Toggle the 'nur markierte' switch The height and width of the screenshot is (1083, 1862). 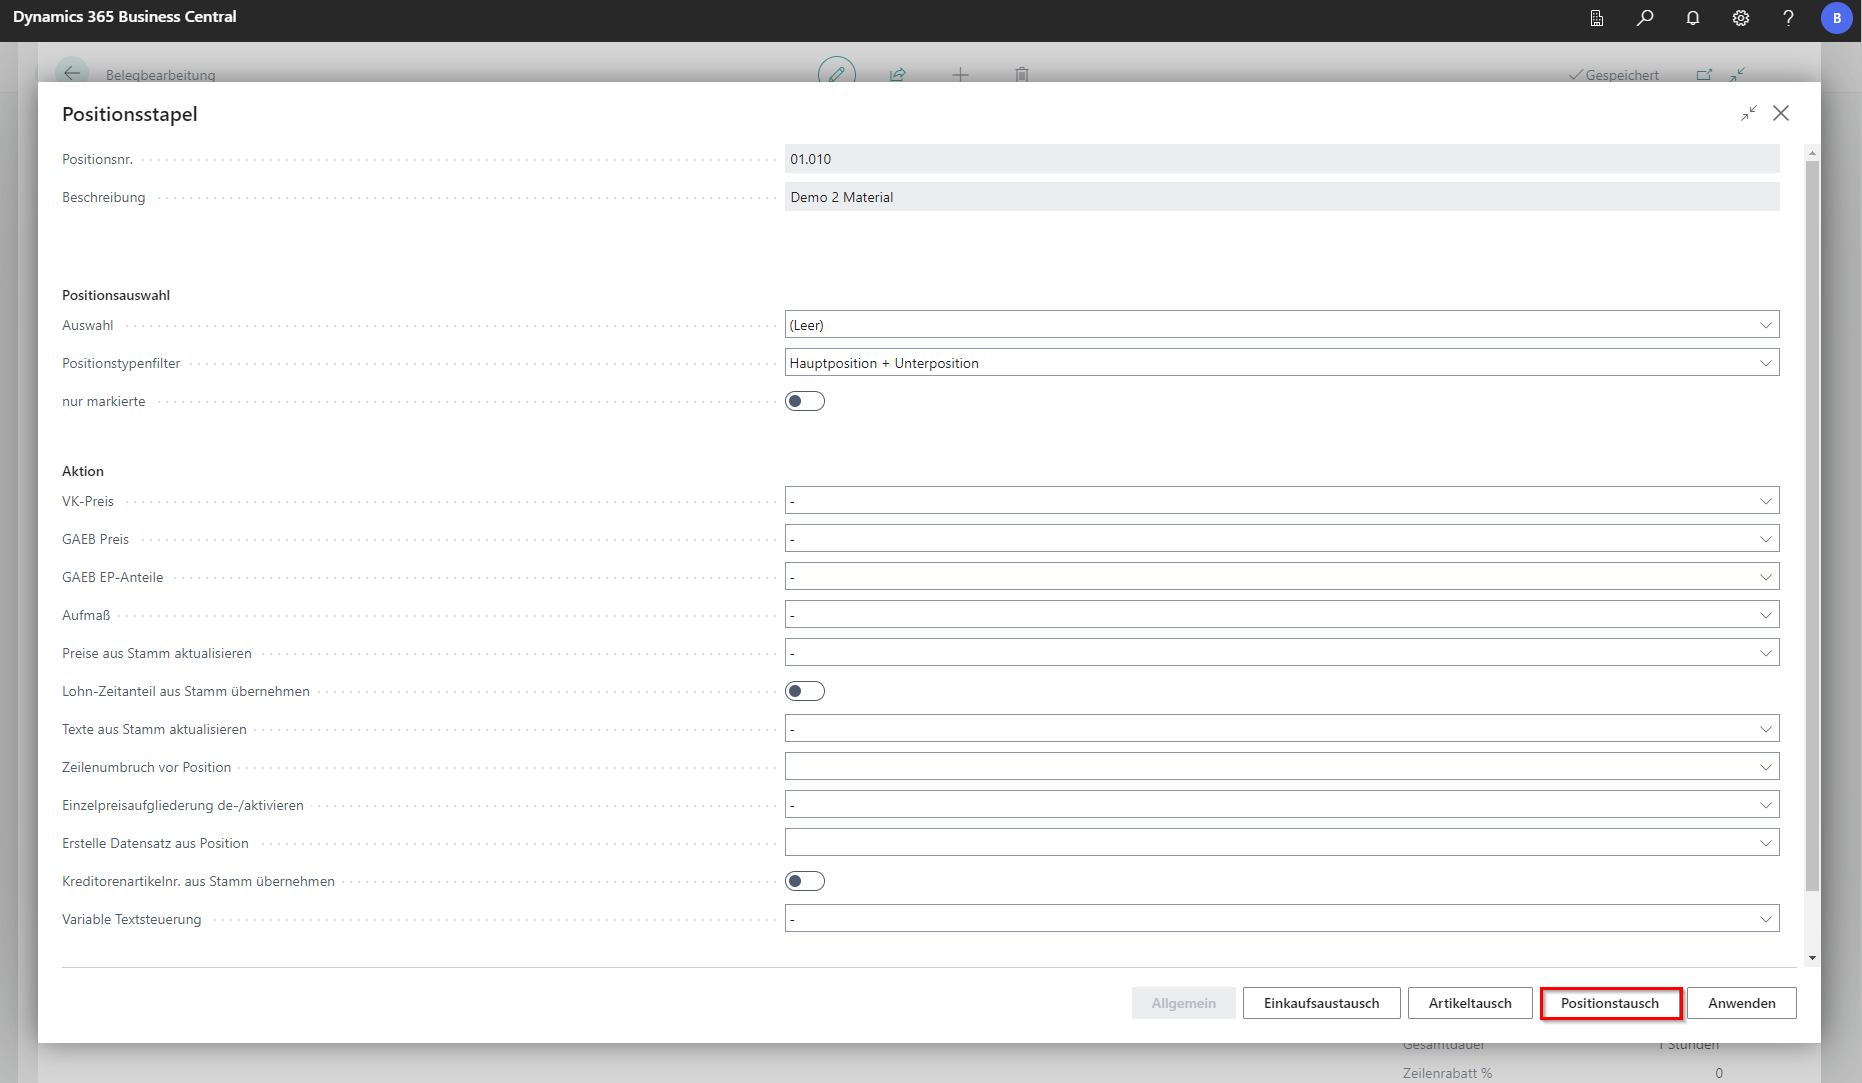(805, 401)
